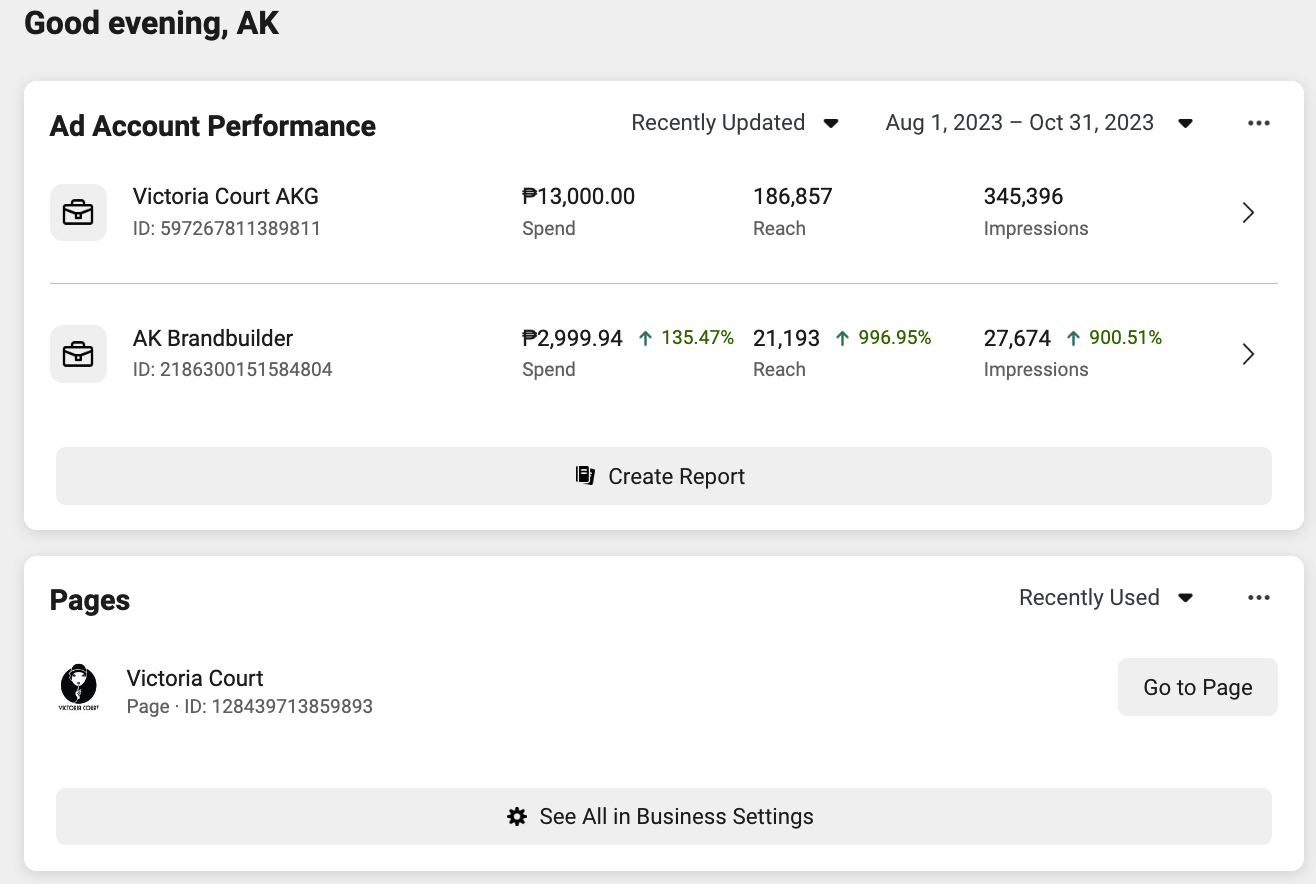1316x884 pixels.
Task: Click gear icon in See All in Business Settings
Action: tap(516, 816)
